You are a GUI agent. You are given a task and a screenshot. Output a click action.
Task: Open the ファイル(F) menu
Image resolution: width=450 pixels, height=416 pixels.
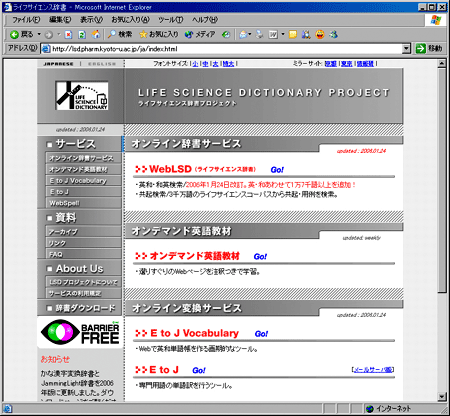point(26,20)
